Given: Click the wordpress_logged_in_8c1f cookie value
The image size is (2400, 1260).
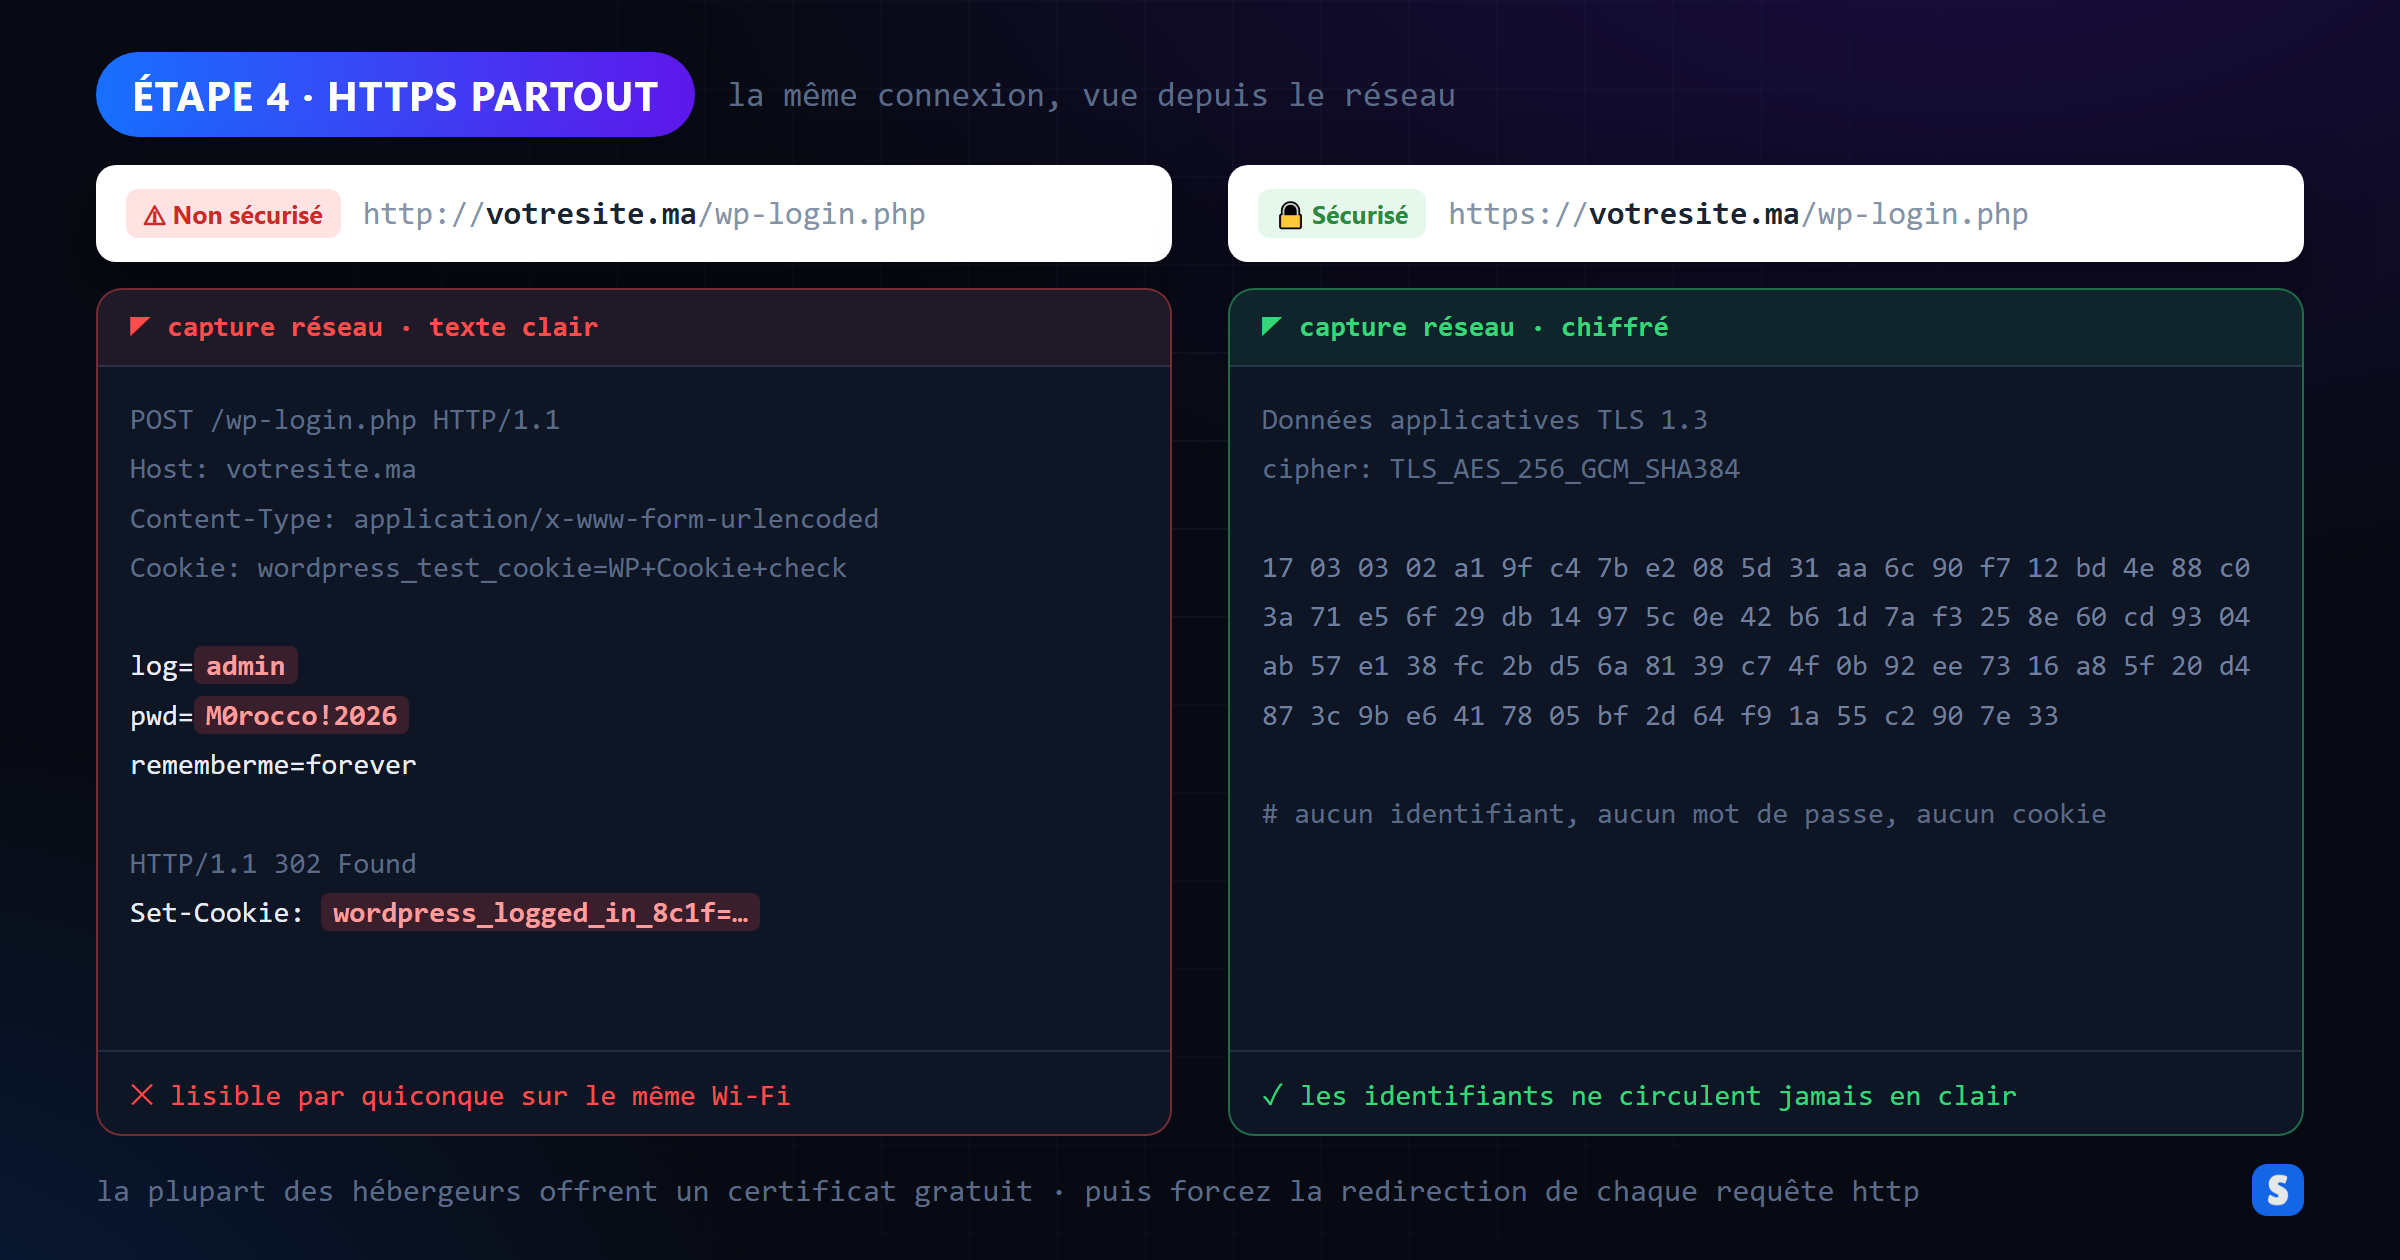Looking at the screenshot, I should click(540, 913).
